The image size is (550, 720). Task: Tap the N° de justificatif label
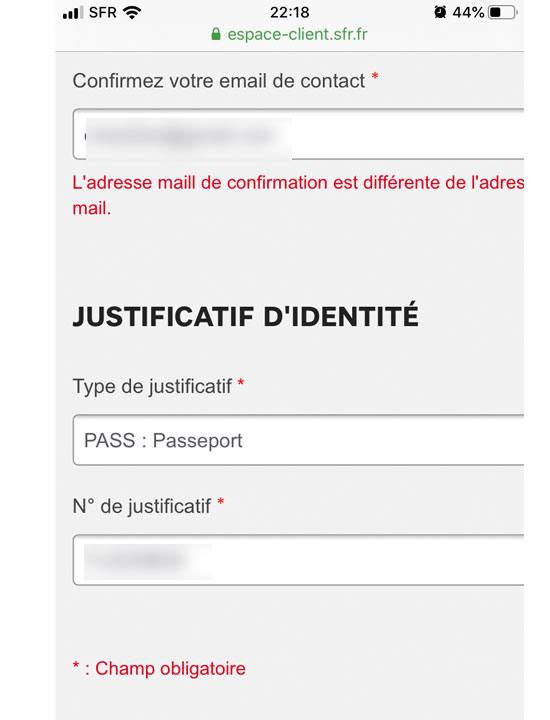pos(142,506)
